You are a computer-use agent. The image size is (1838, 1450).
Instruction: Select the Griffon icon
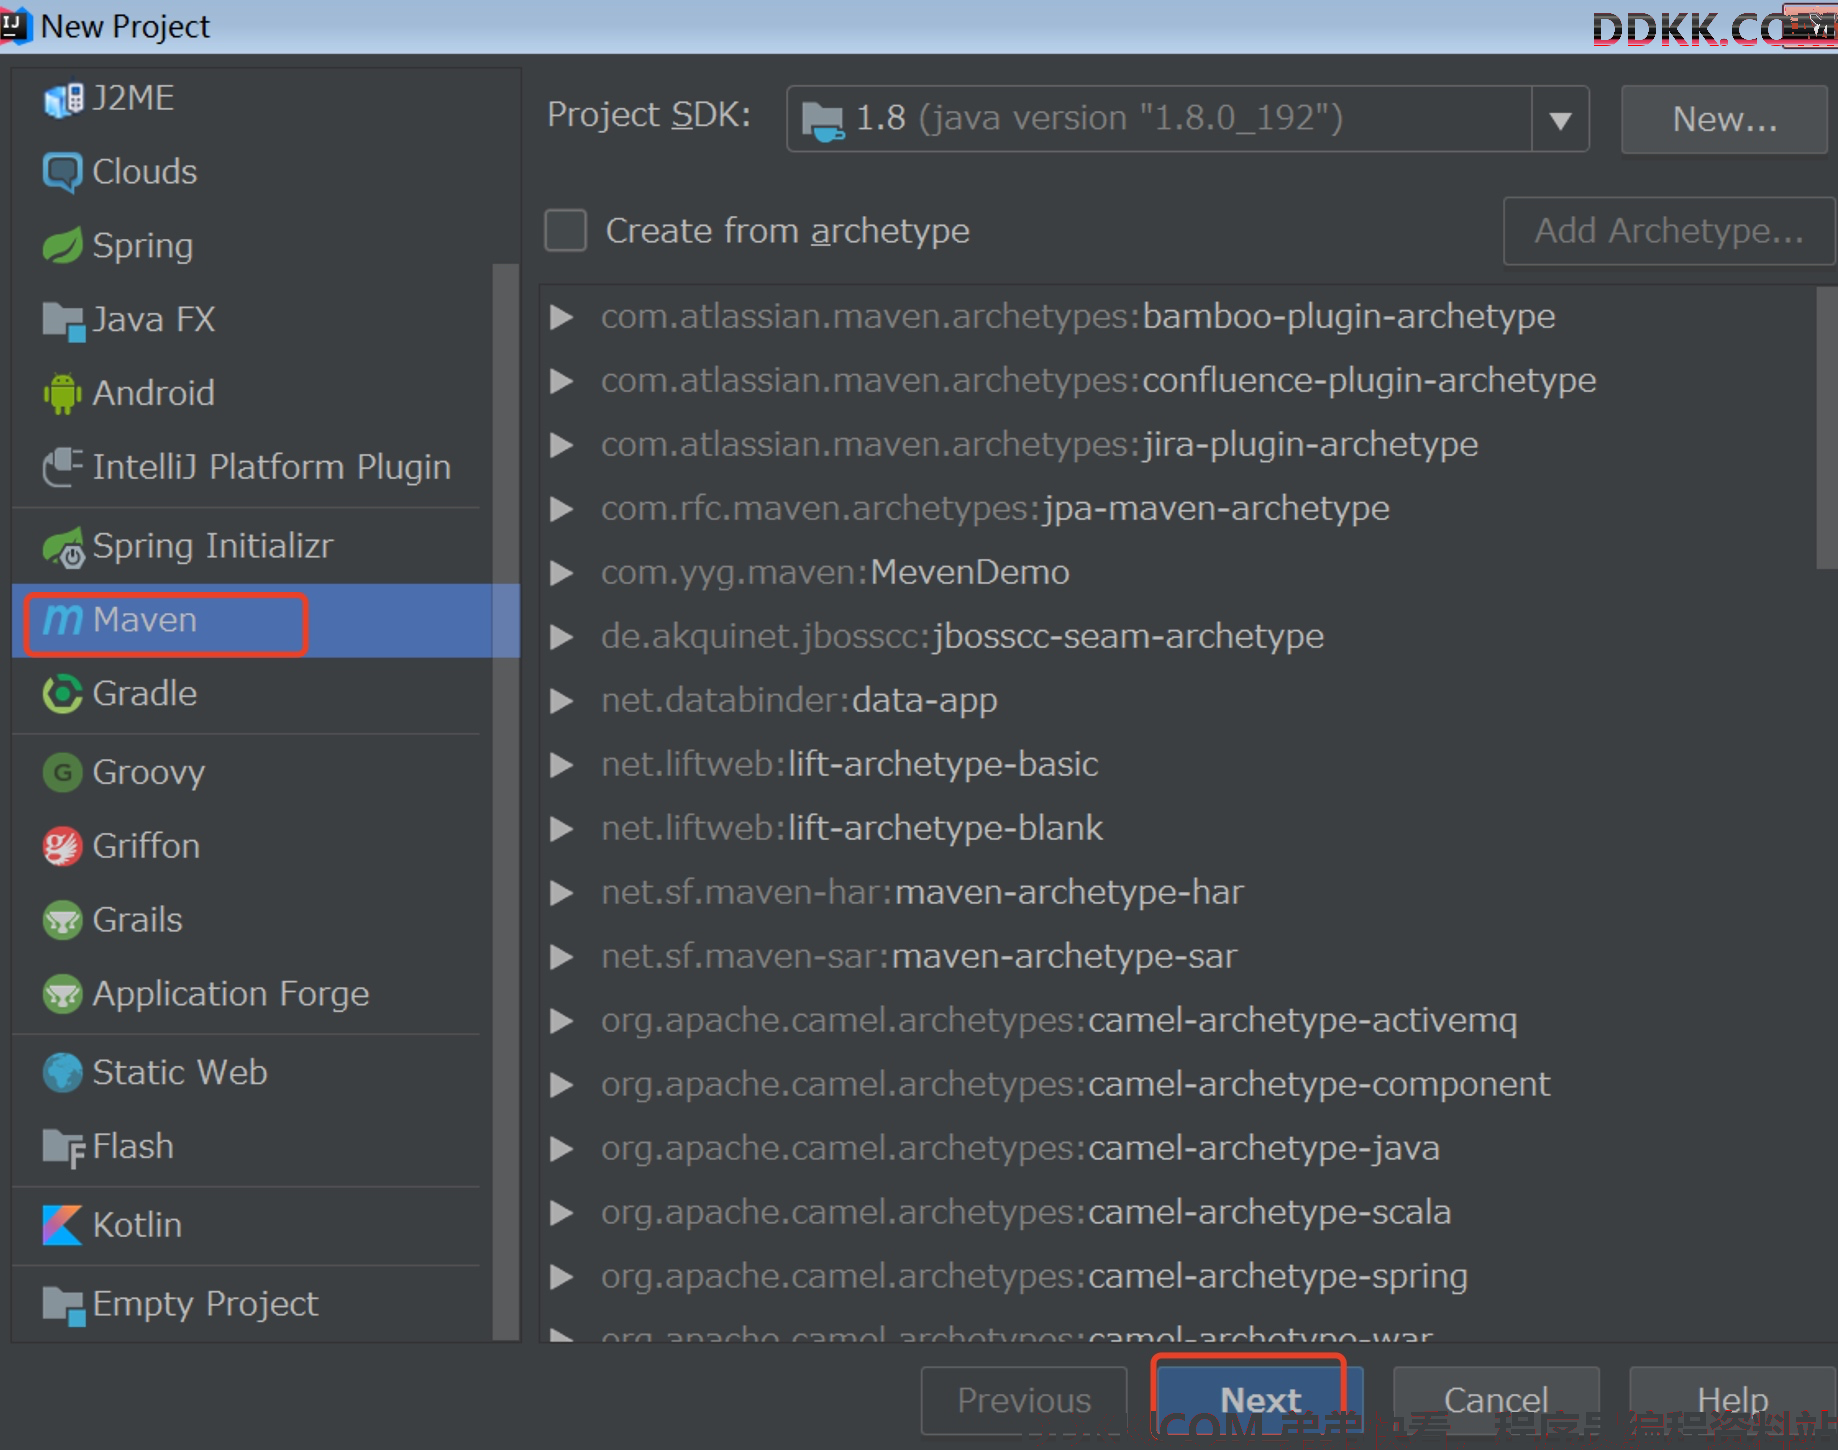[63, 847]
